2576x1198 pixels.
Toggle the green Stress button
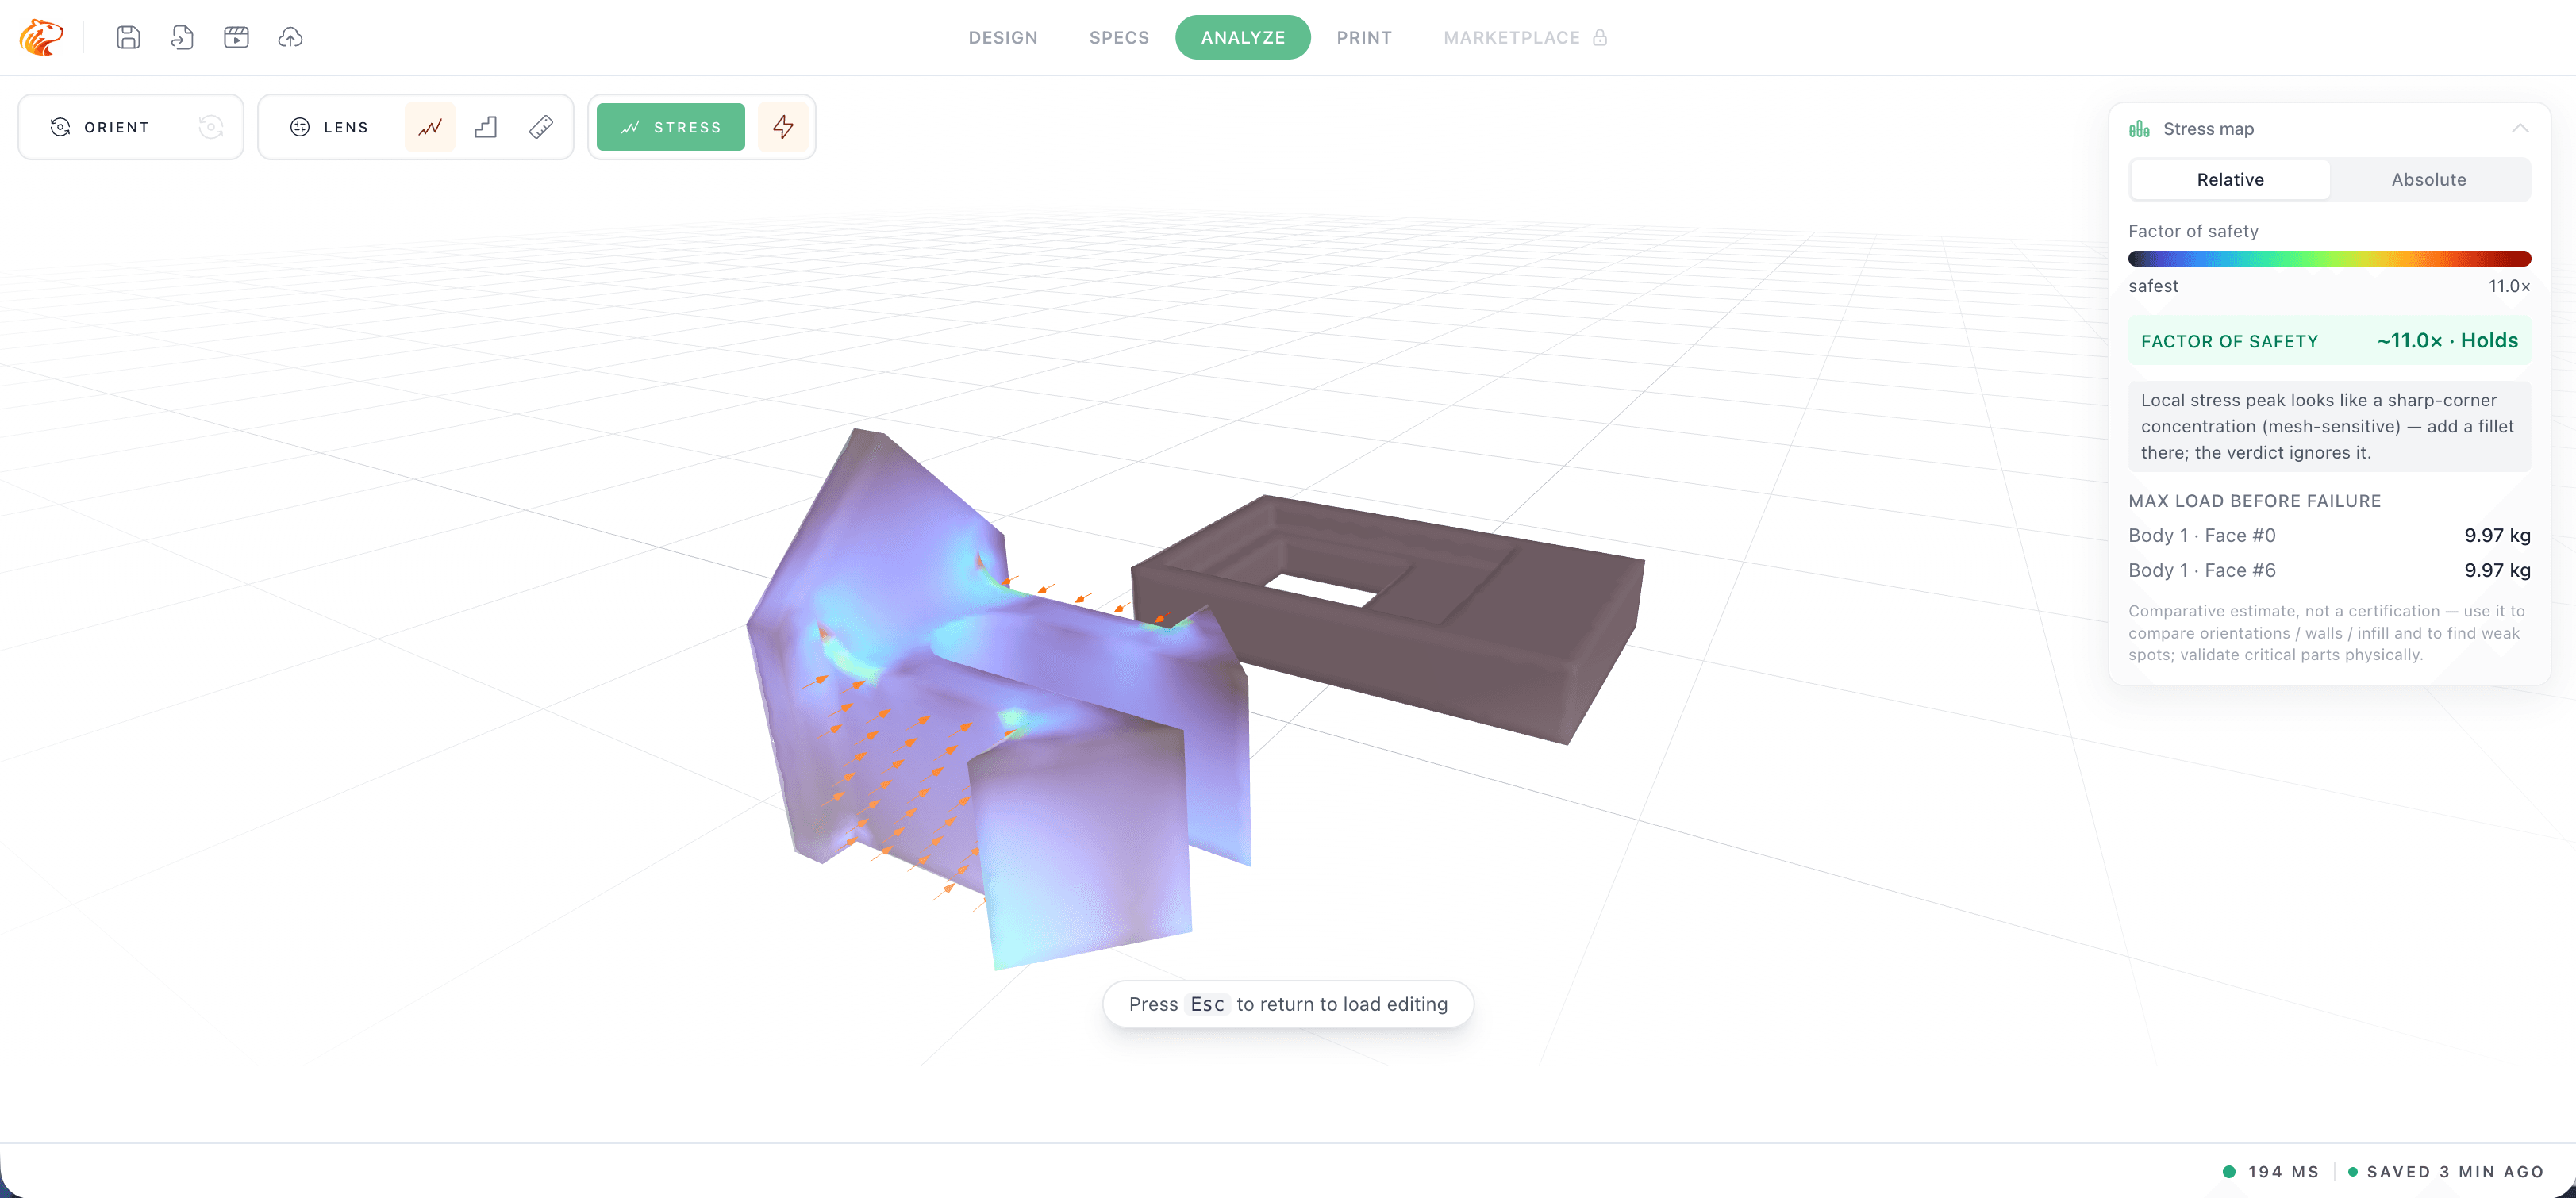[671, 127]
